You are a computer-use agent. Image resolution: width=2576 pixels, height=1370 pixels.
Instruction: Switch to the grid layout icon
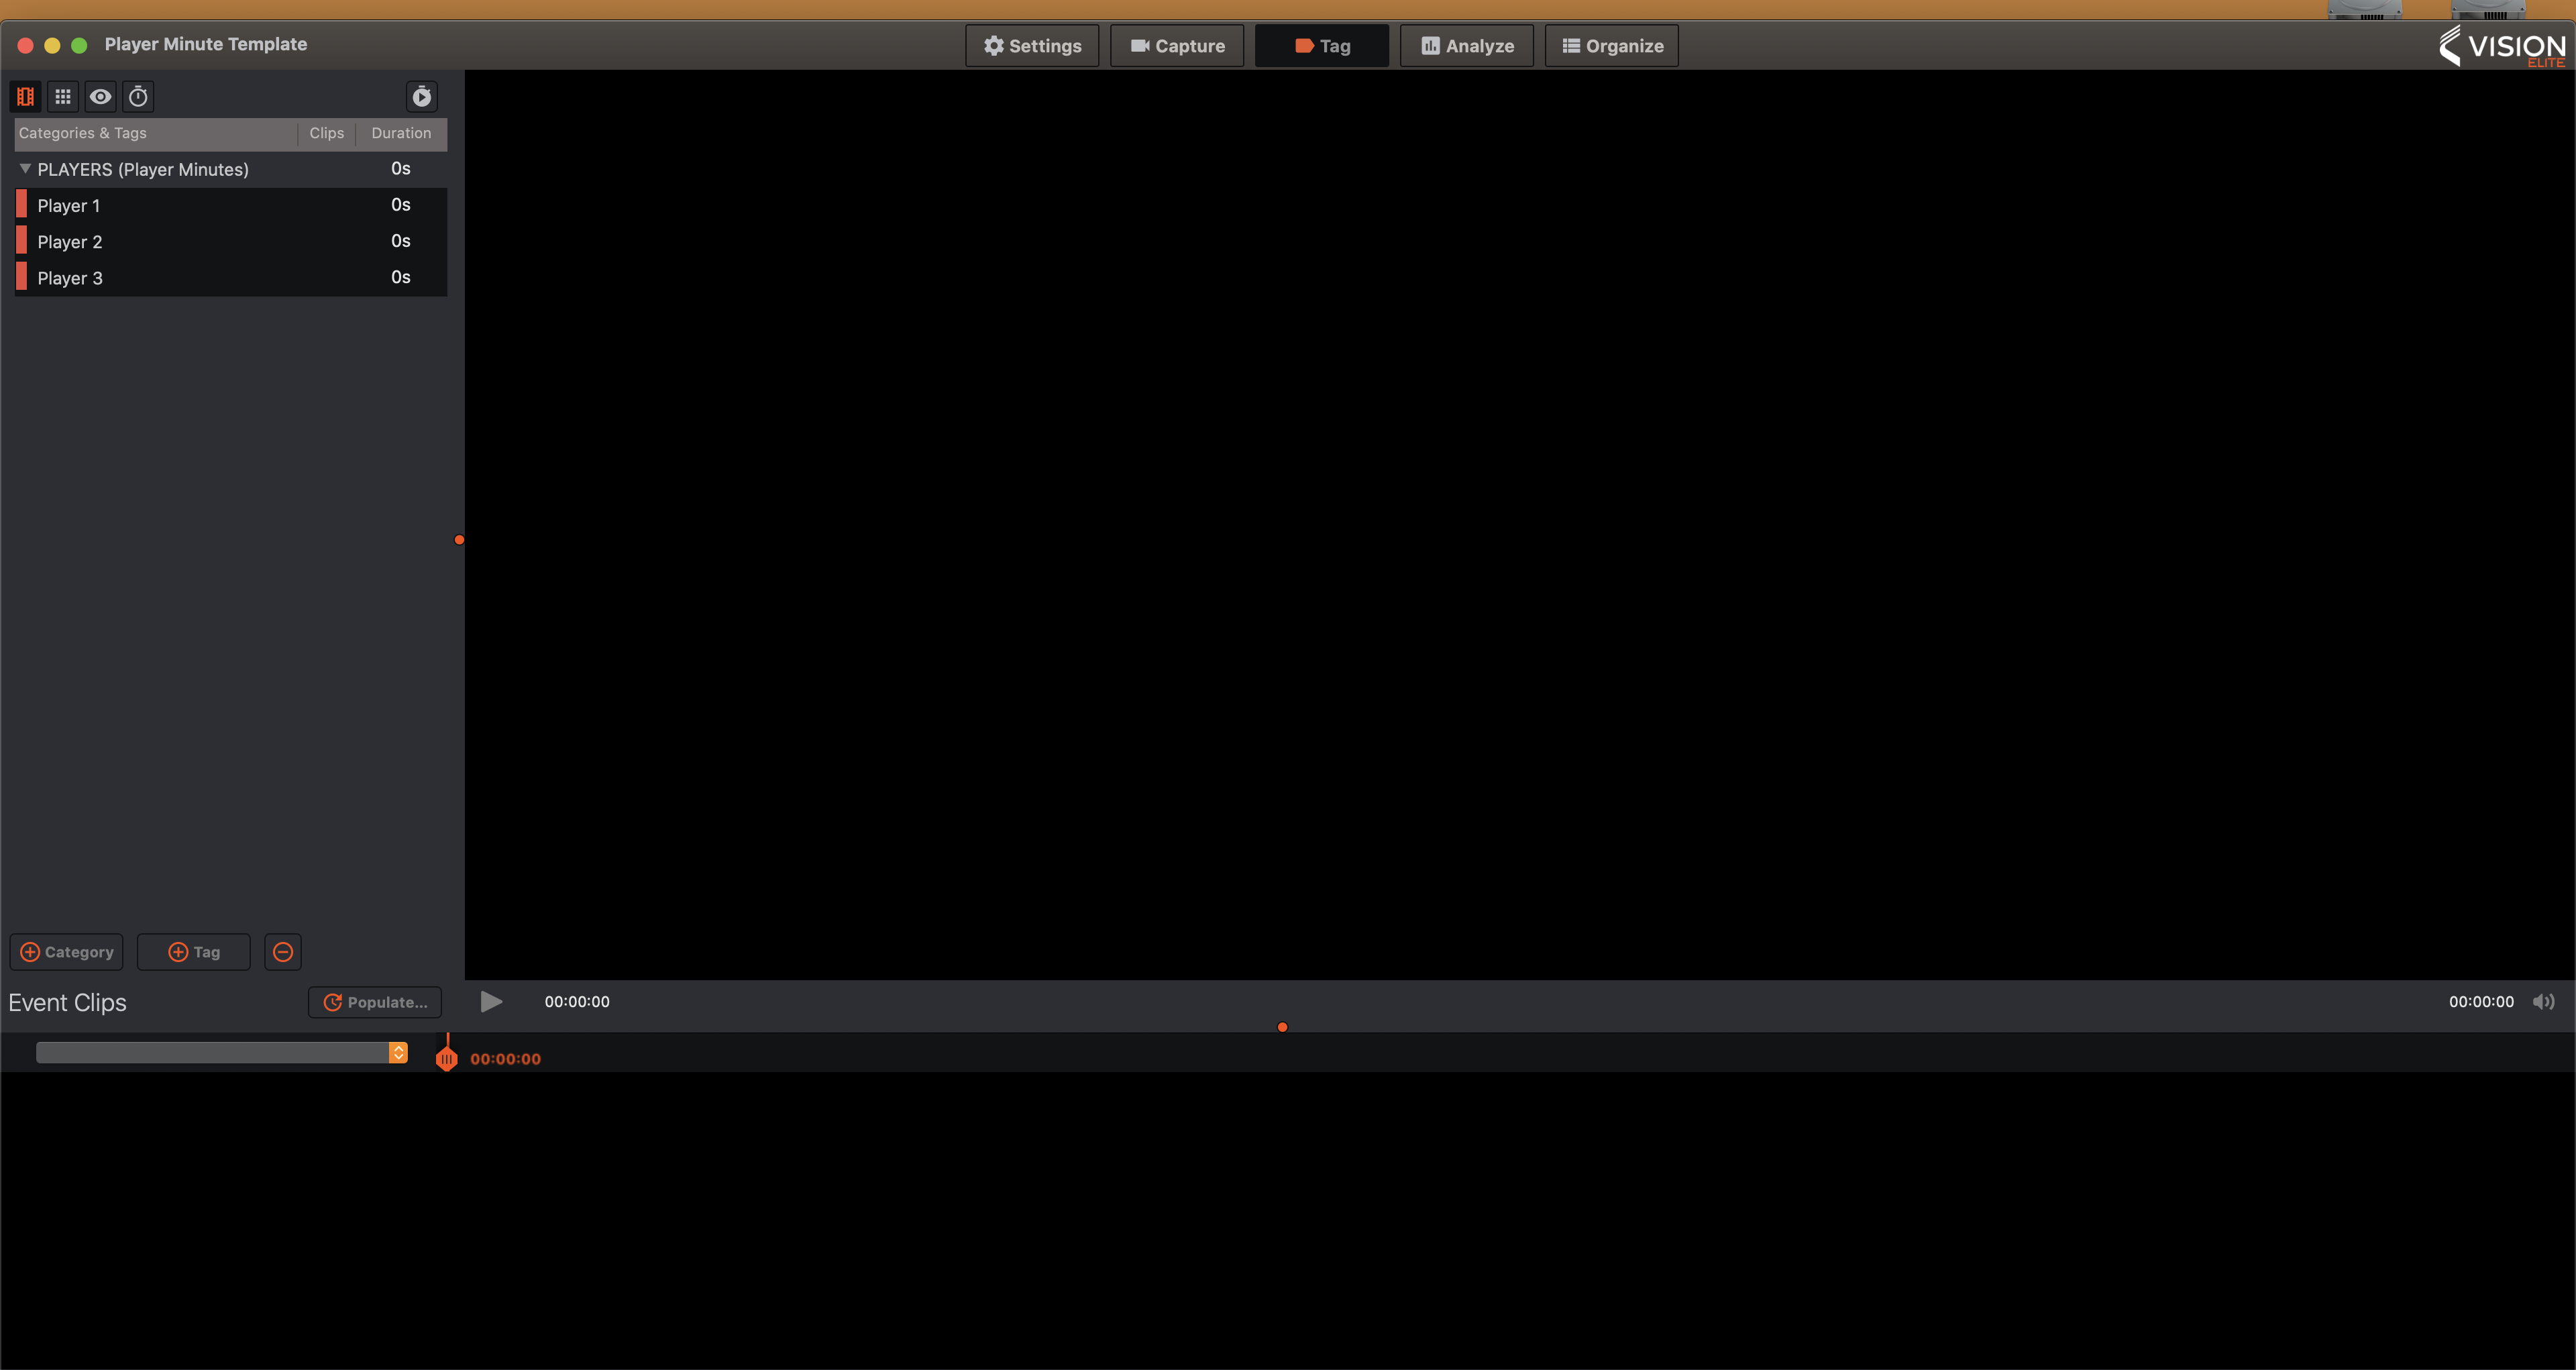pos(63,97)
